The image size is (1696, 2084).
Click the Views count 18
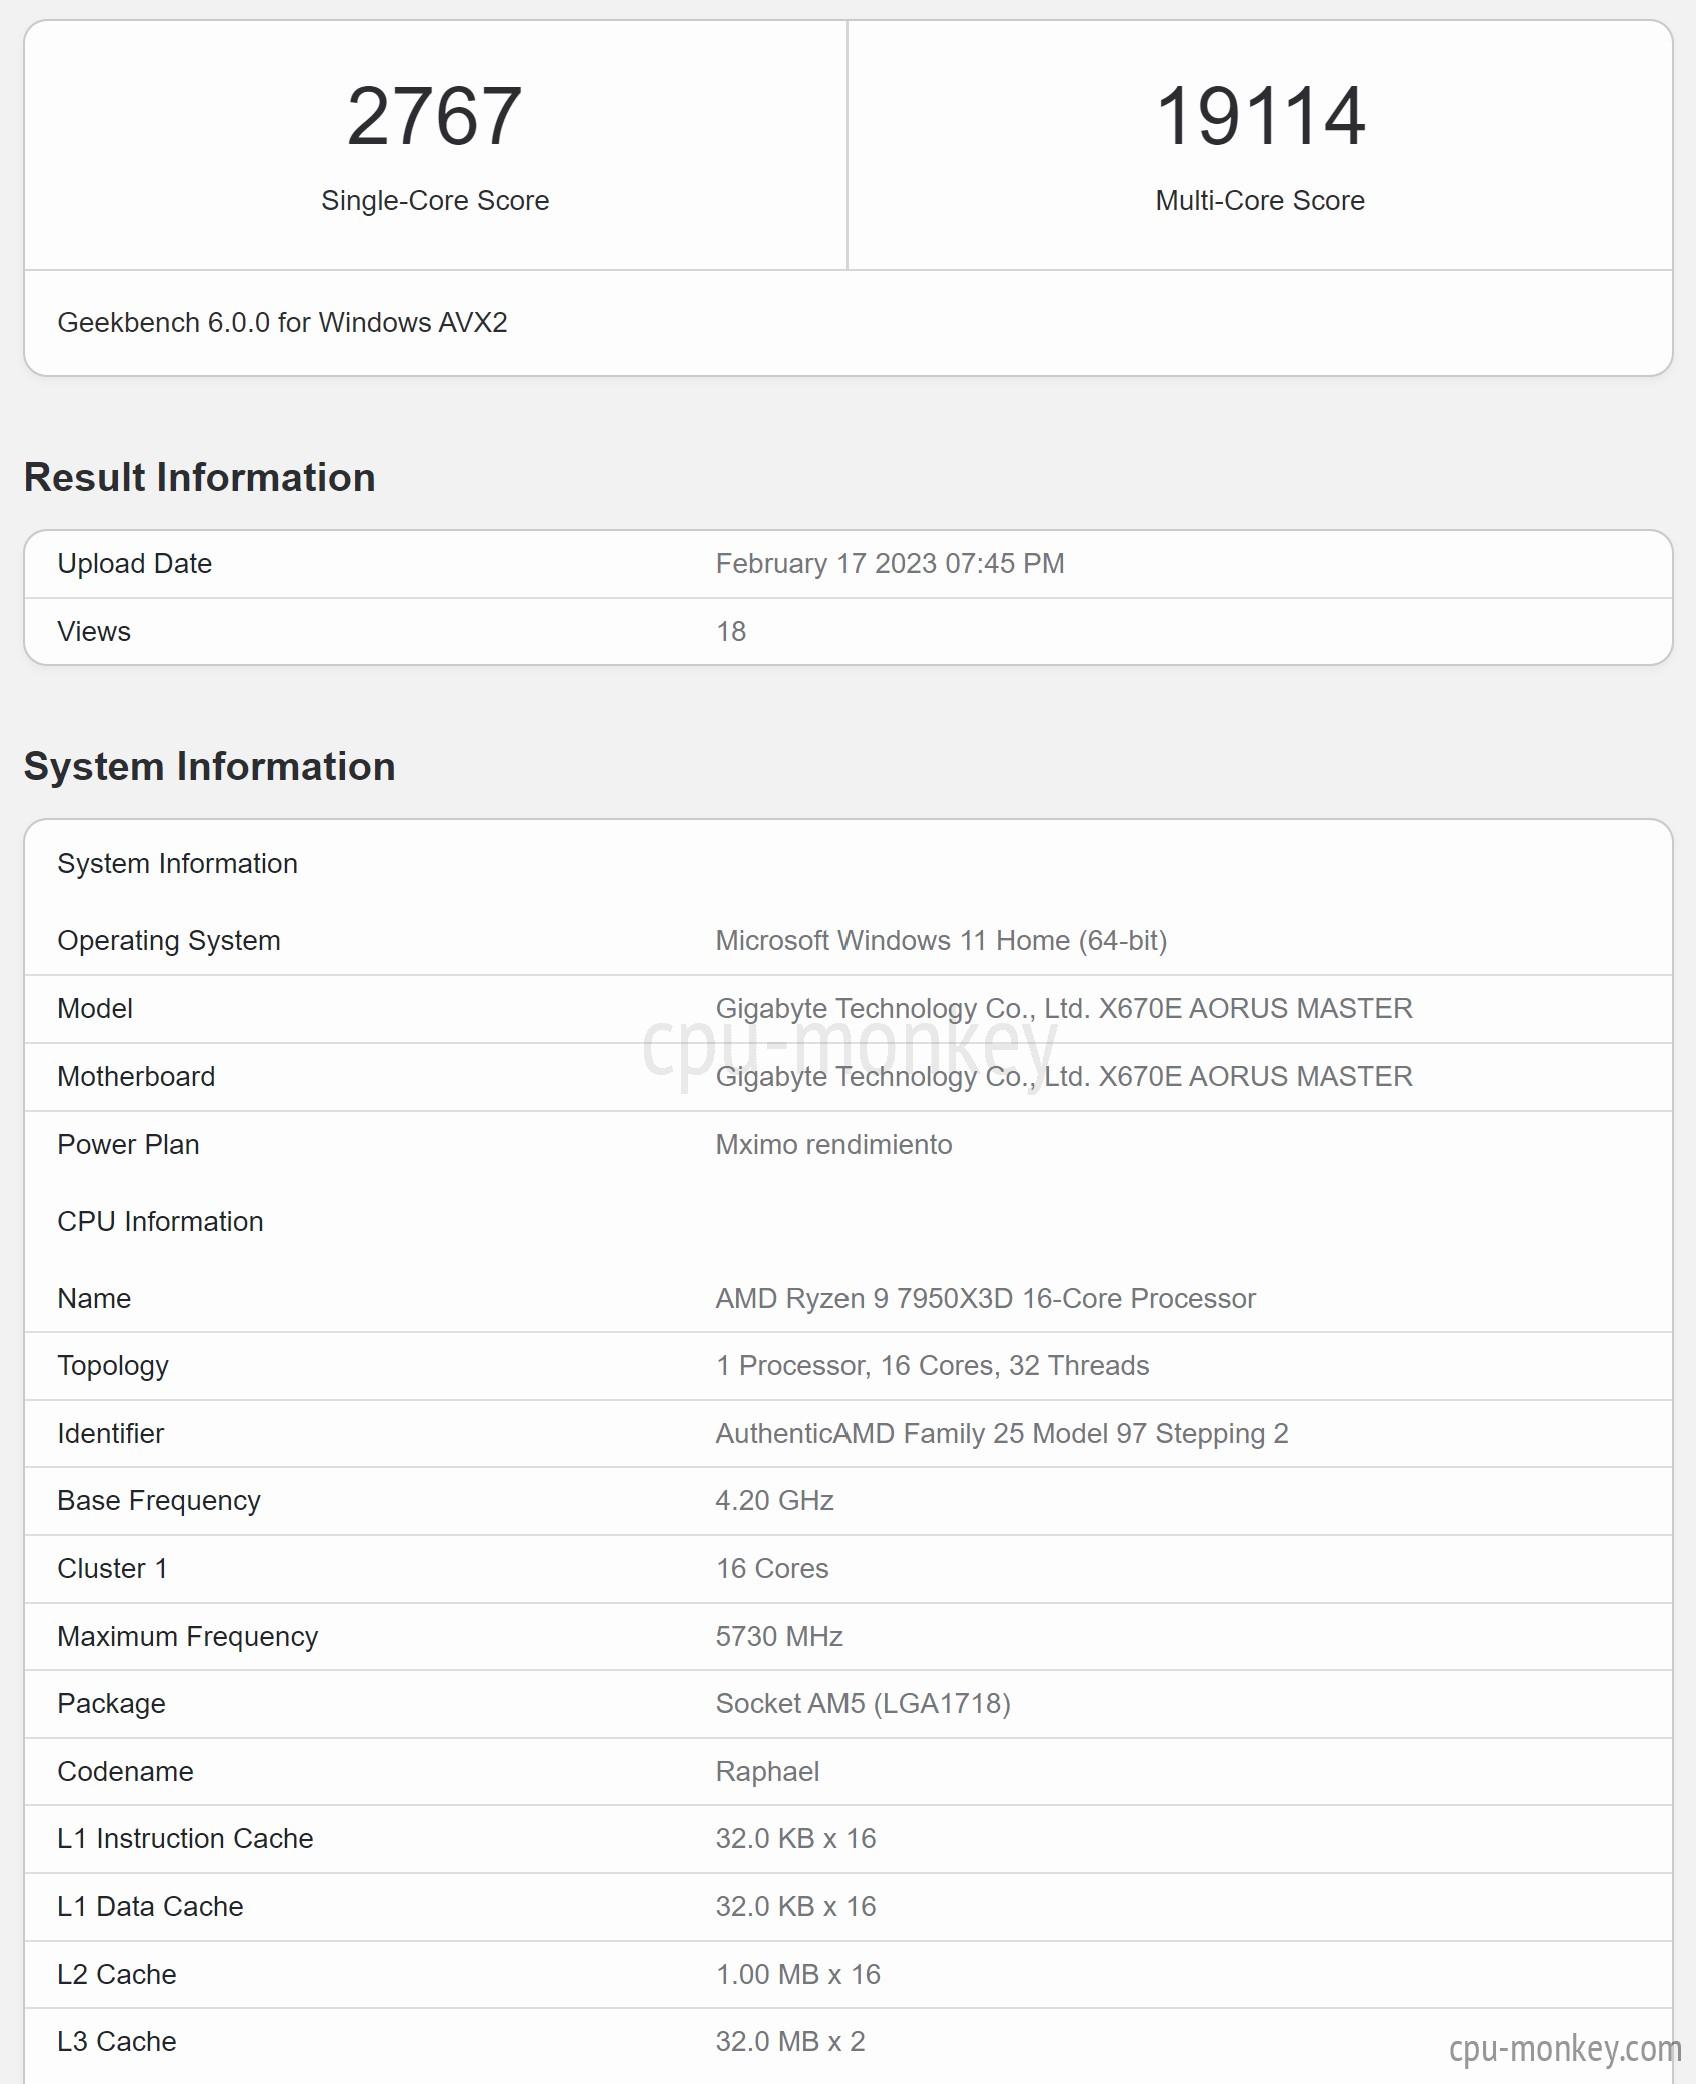click(x=731, y=632)
